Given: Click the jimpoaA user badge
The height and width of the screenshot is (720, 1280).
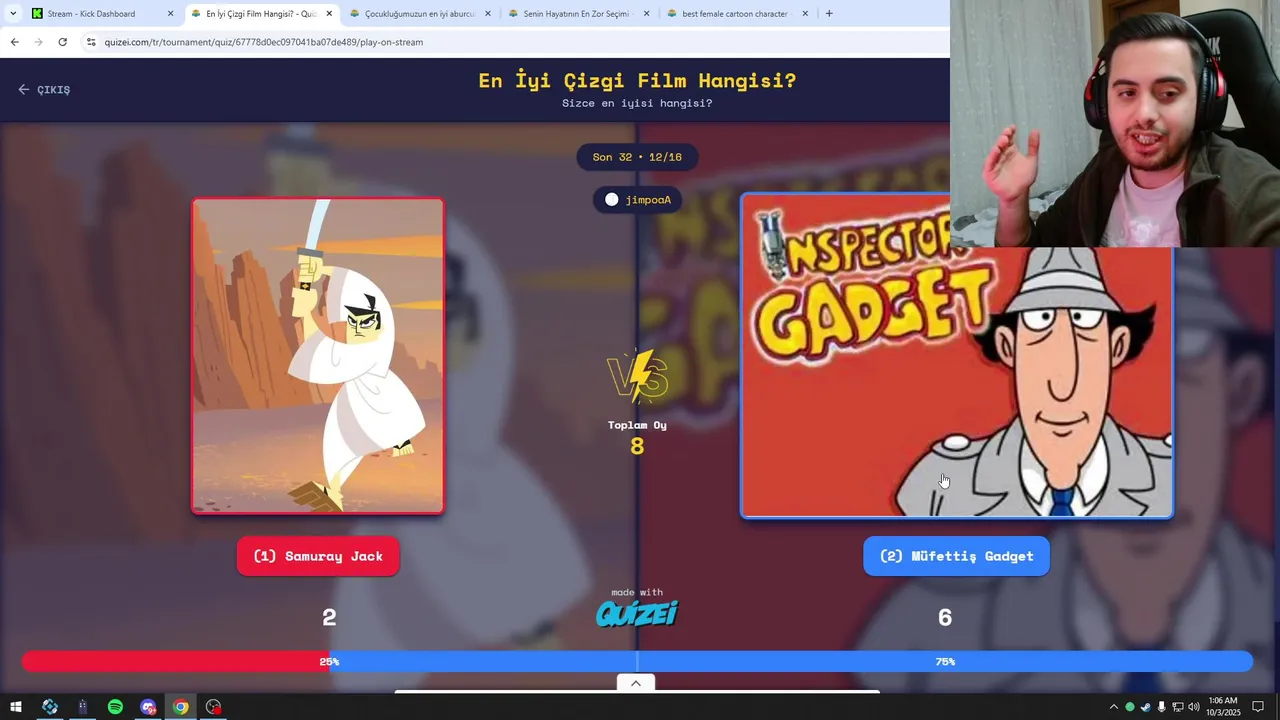Looking at the screenshot, I should 637,200.
